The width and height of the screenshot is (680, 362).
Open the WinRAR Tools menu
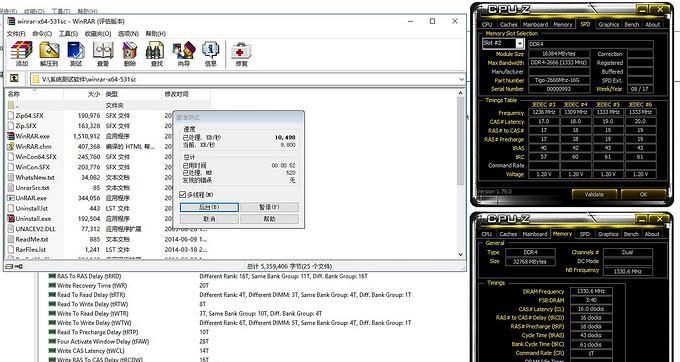point(68,33)
